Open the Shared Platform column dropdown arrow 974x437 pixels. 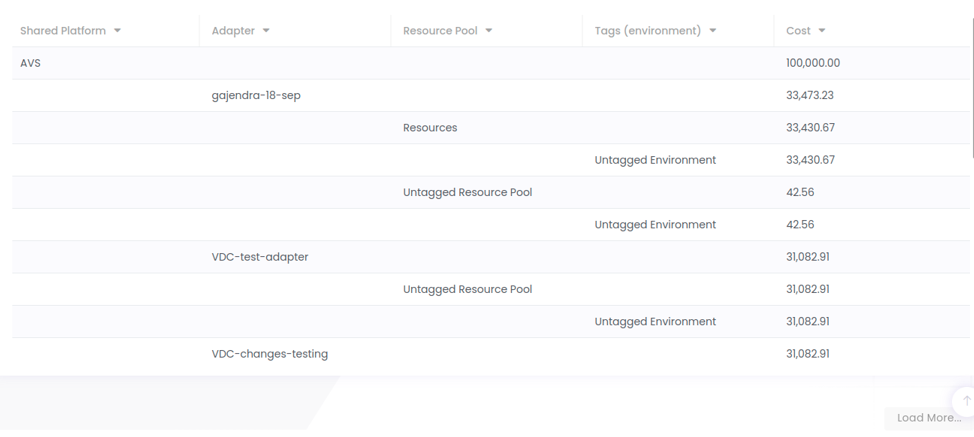point(117,31)
